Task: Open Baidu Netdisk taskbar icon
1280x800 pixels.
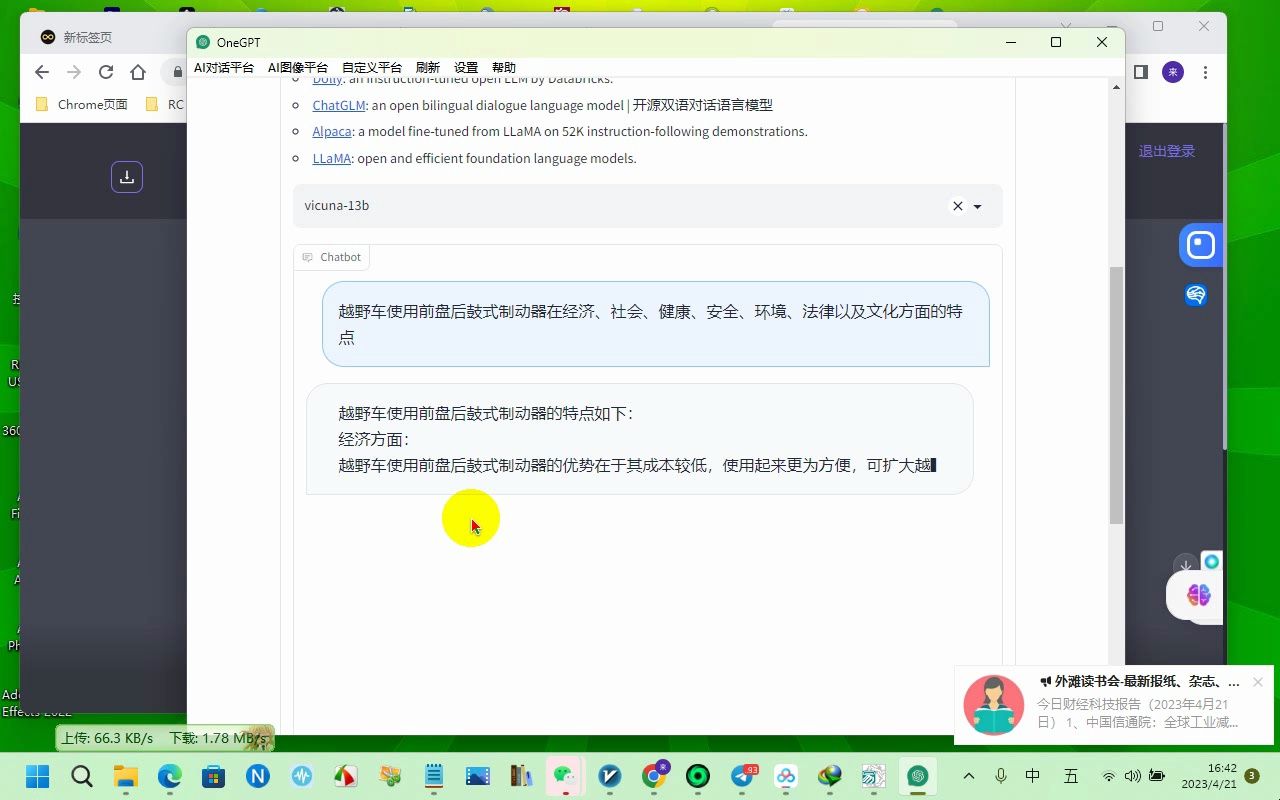Action: pos(786,776)
